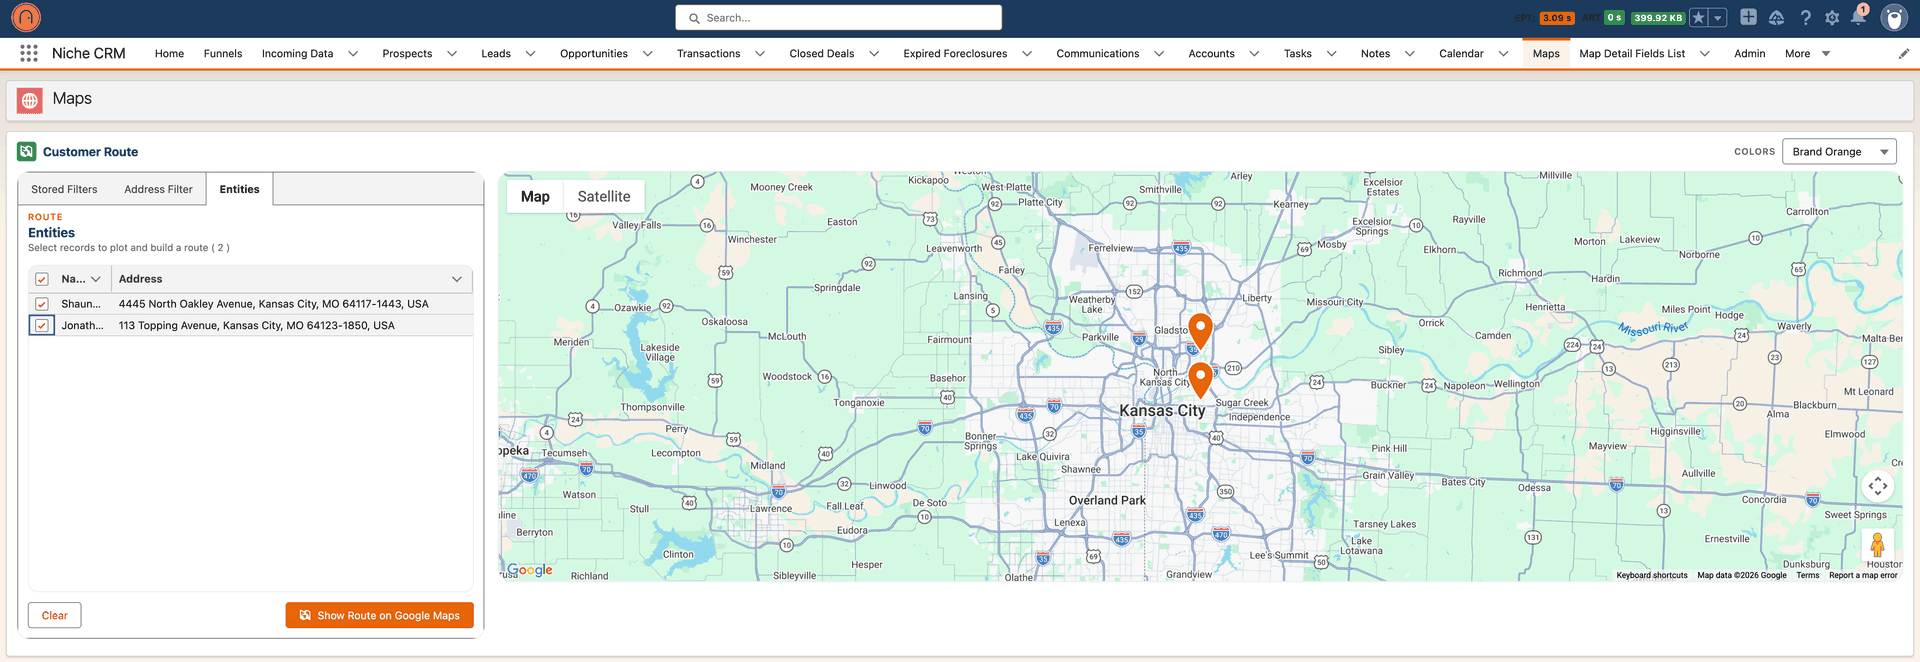Open the Trailhead guidance icon
1920x662 pixels.
(x=1776, y=17)
